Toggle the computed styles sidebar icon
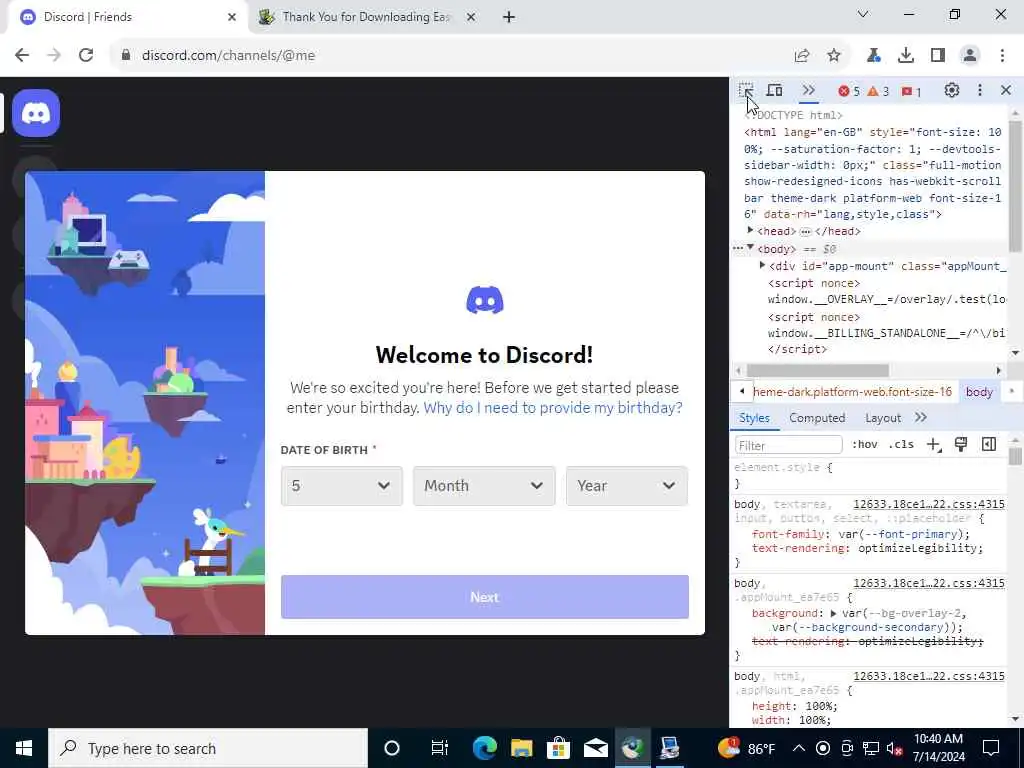 tap(989, 445)
